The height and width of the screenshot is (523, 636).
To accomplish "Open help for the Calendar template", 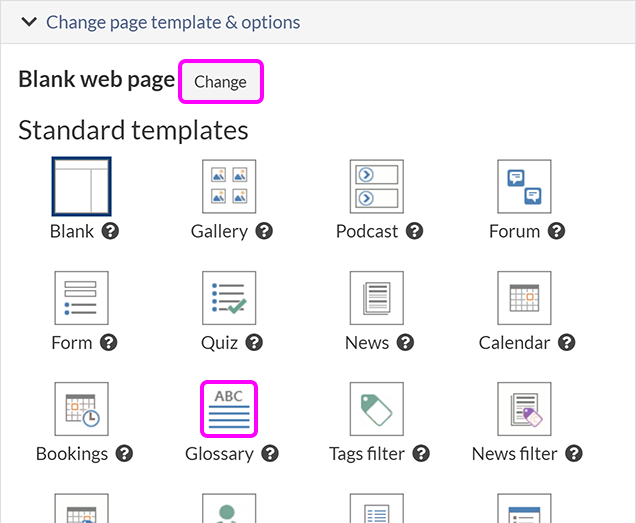I will [566, 343].
